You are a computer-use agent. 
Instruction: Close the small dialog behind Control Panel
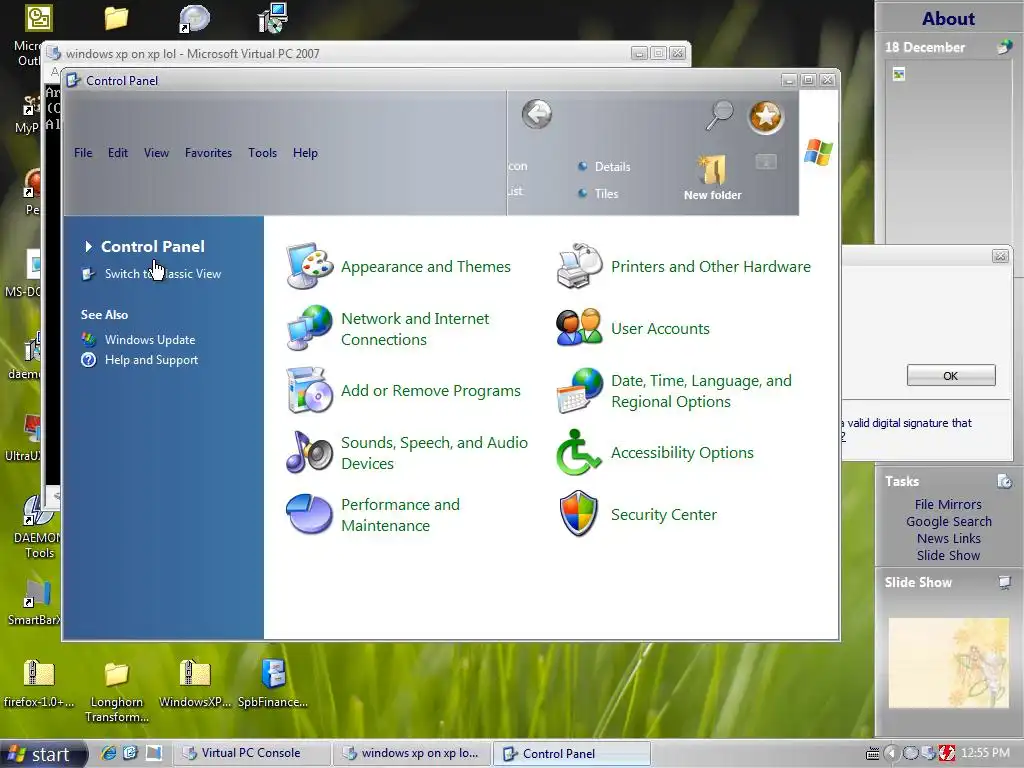click(x=1000, y=256)
